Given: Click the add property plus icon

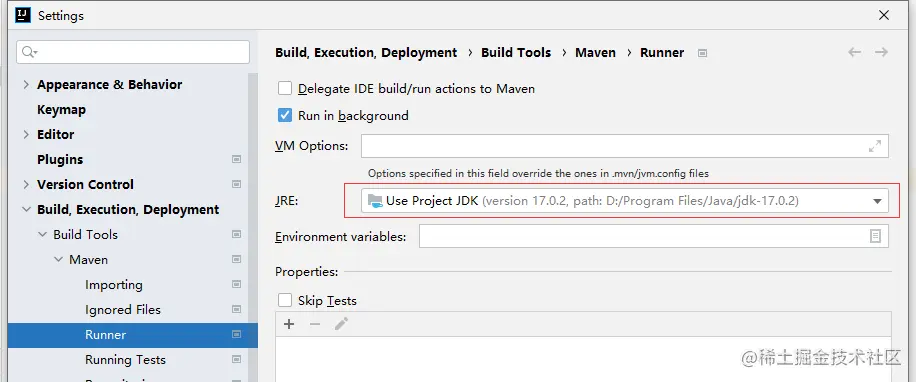Looking at the screenshot, I should pyautogui.click(x=289, y=324).
